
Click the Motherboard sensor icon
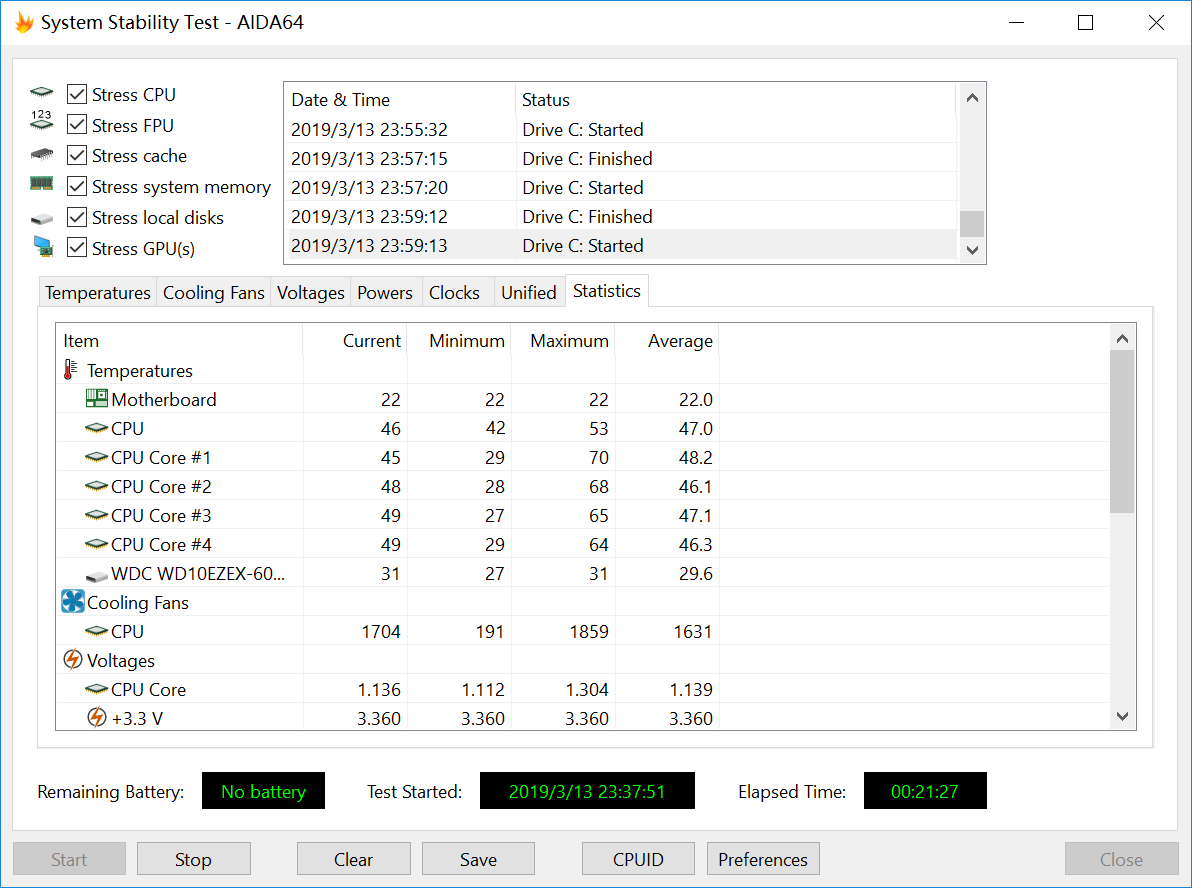[x=96, y=399]
